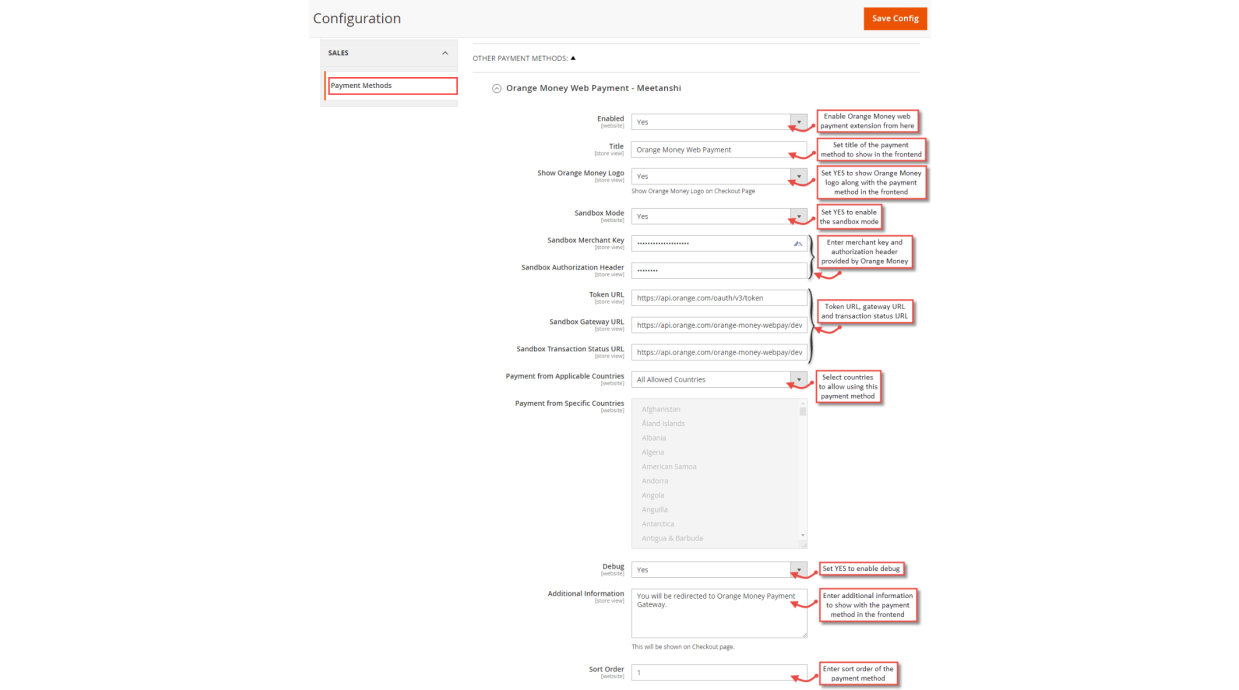This screenshot has width=1239, height=690.
Task: Open Show Orange Money Logo dropdown
Action: pyautogui.click(x=719, y=176)
